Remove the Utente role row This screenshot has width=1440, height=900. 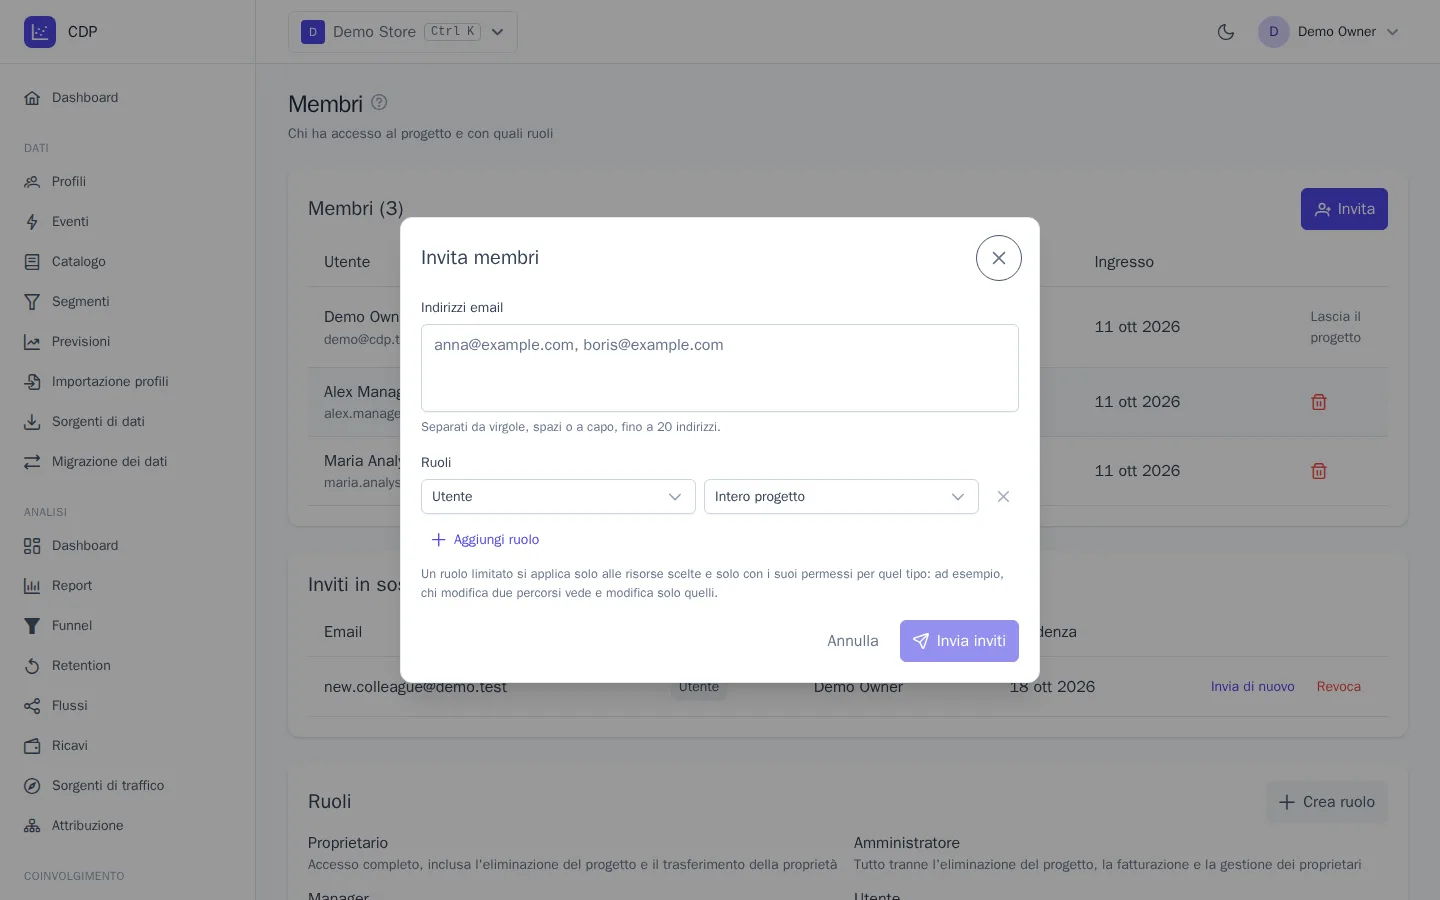click(1003, 497)
